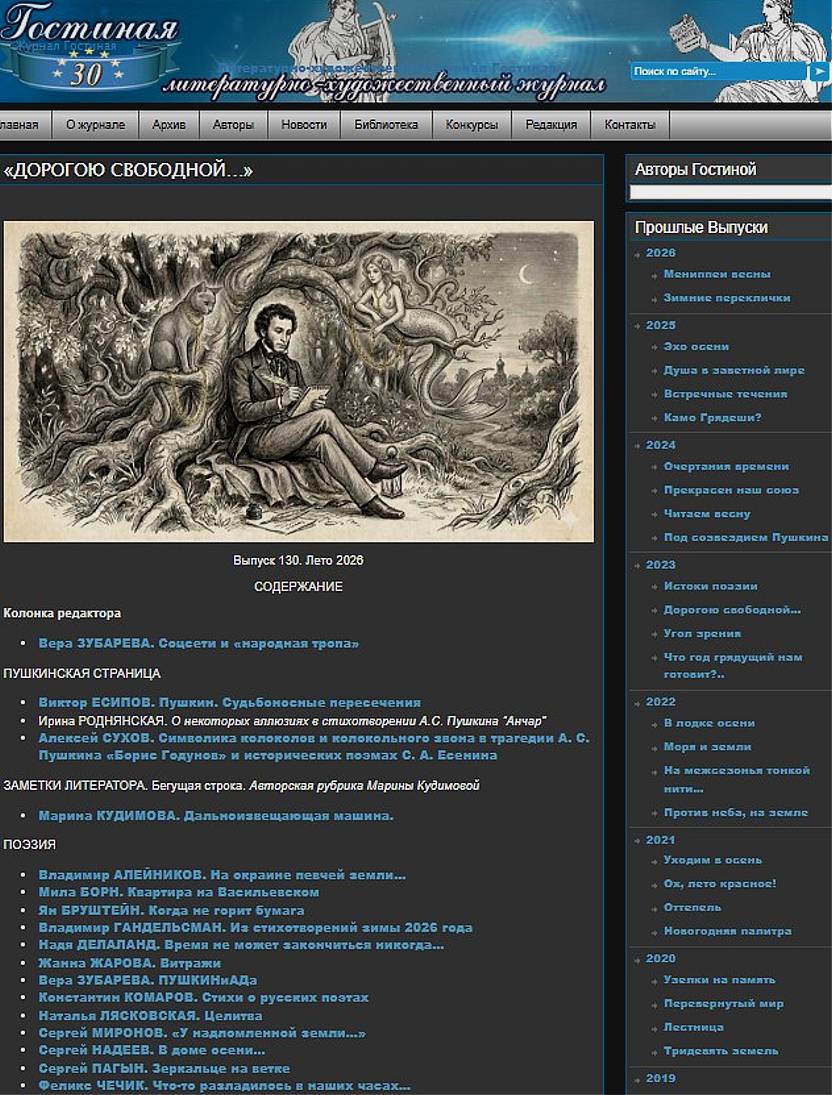Expand the 2020 year in past issues
Image resolution: width=832 pixels, height=1095 pixels.
tap(661, 959)
